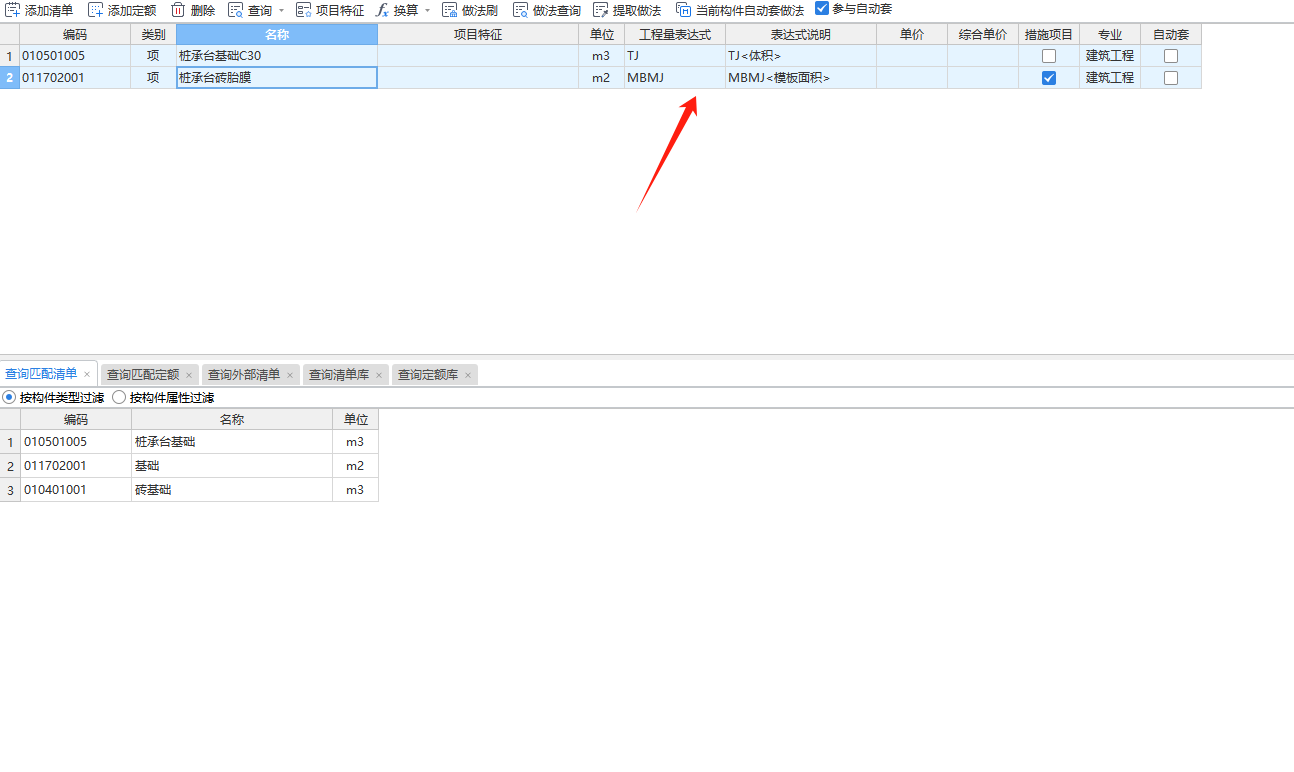The width and height of the screenshot is (1294, 772).
Task: Click the upper table's 编码 column header
Action: pyautogui.click(x=75, y=35)
